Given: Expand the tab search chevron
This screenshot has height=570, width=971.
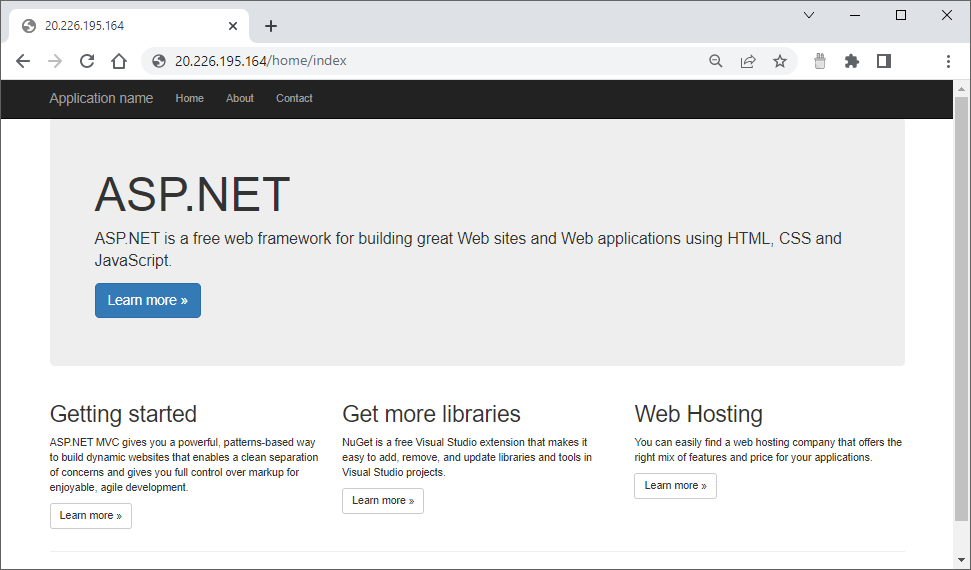Looking at the screenshot, I should click(x=809, y=15).
